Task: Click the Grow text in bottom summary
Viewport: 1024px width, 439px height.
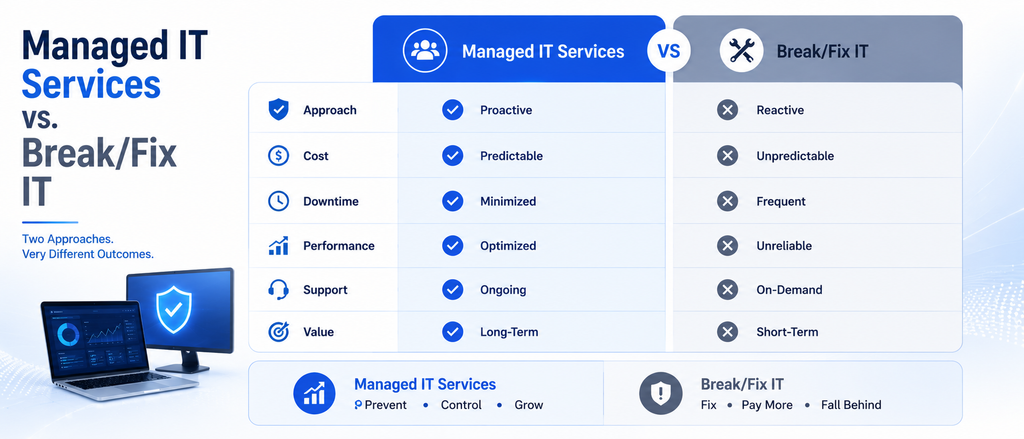Action: pyautogui.click(x=529, y=405)
